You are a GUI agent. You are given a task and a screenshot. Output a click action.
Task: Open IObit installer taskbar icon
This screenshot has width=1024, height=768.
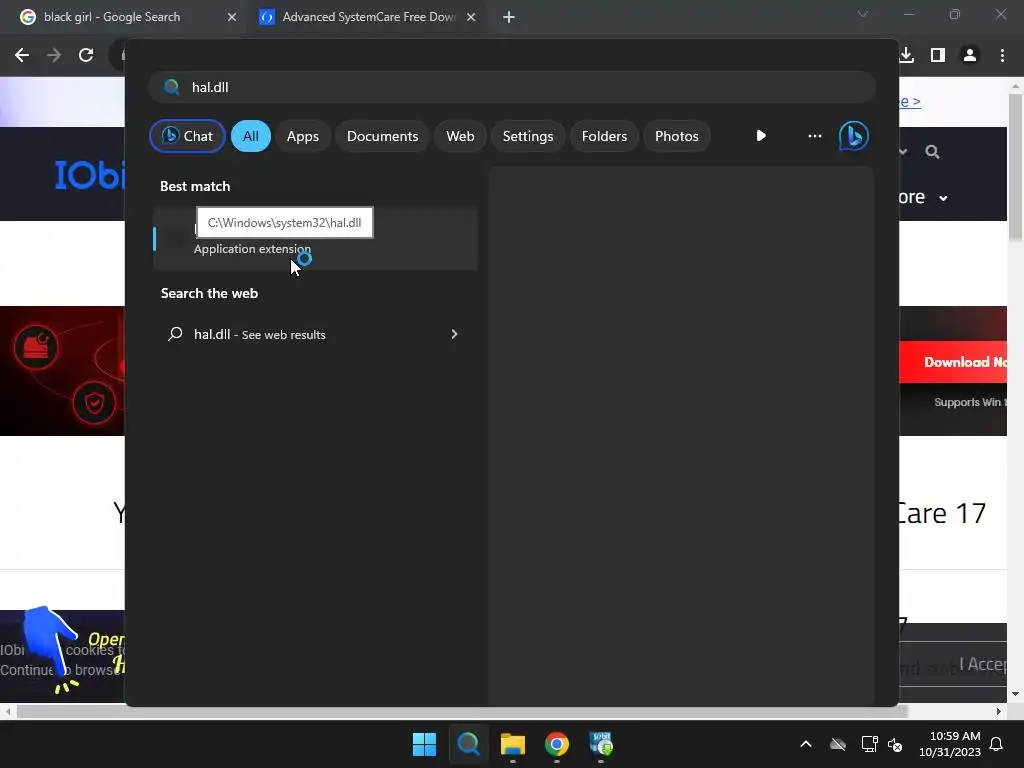coord(601,744)
